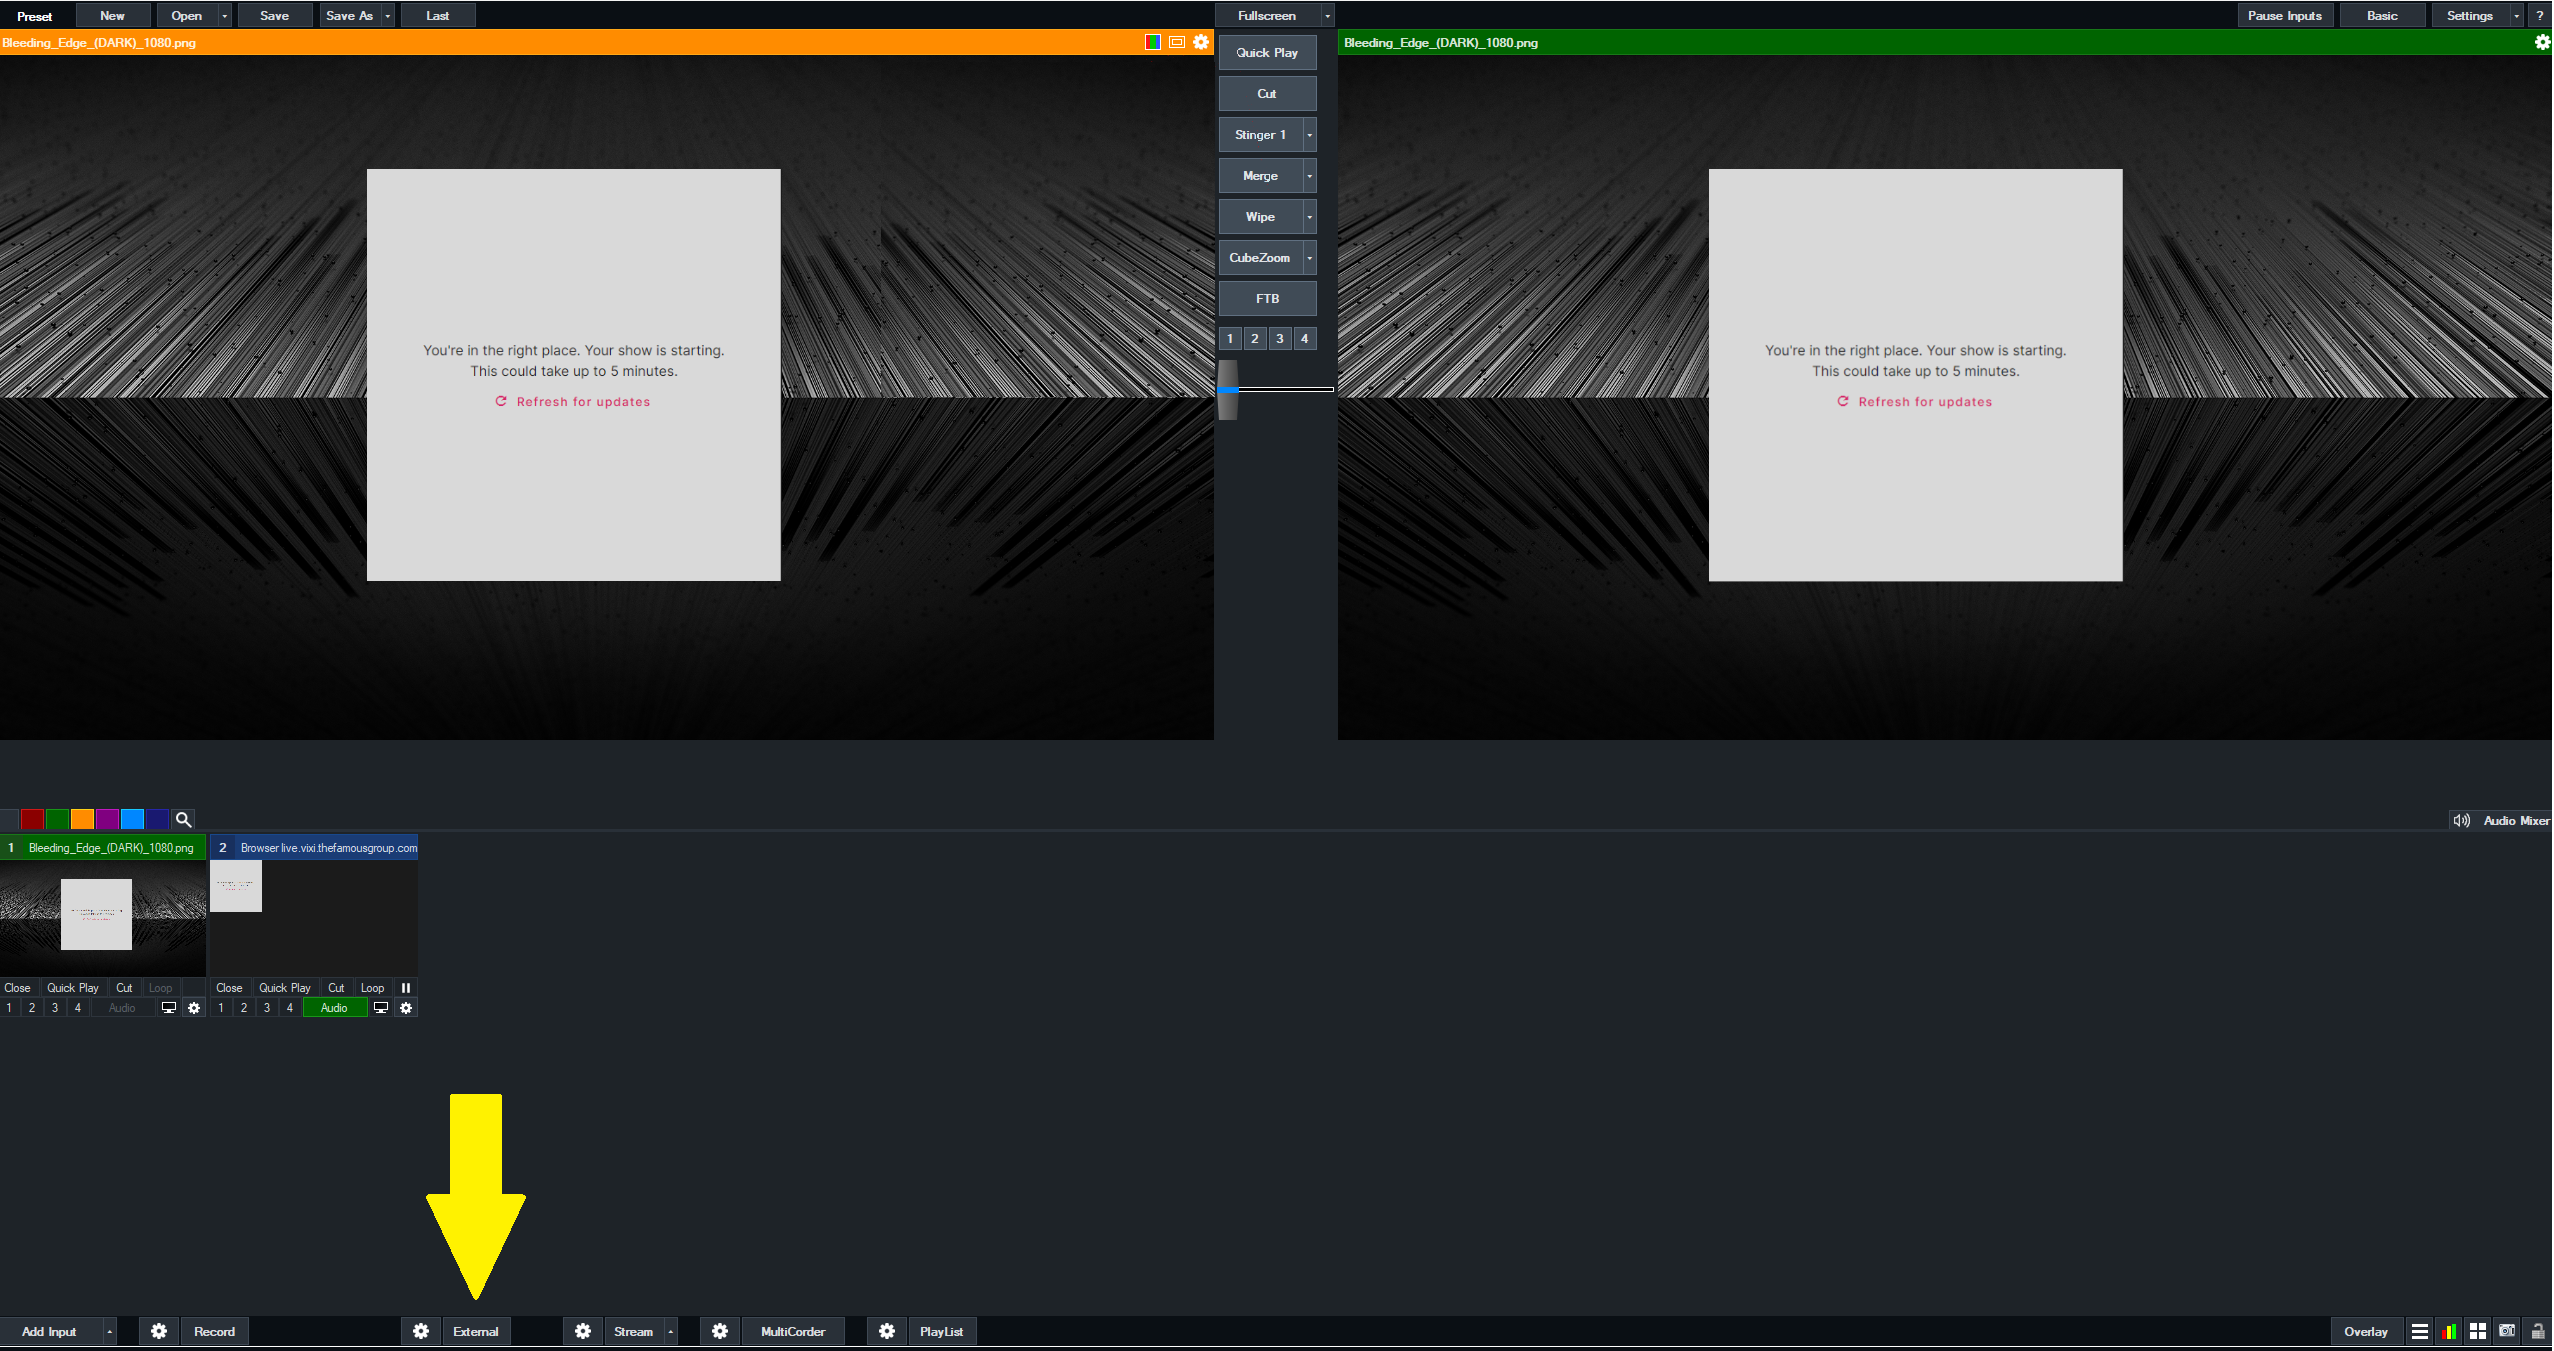Toggle Audio on the Browser input
The height and width of the screenshot is (1351, 2554).
click(334, 1008)
